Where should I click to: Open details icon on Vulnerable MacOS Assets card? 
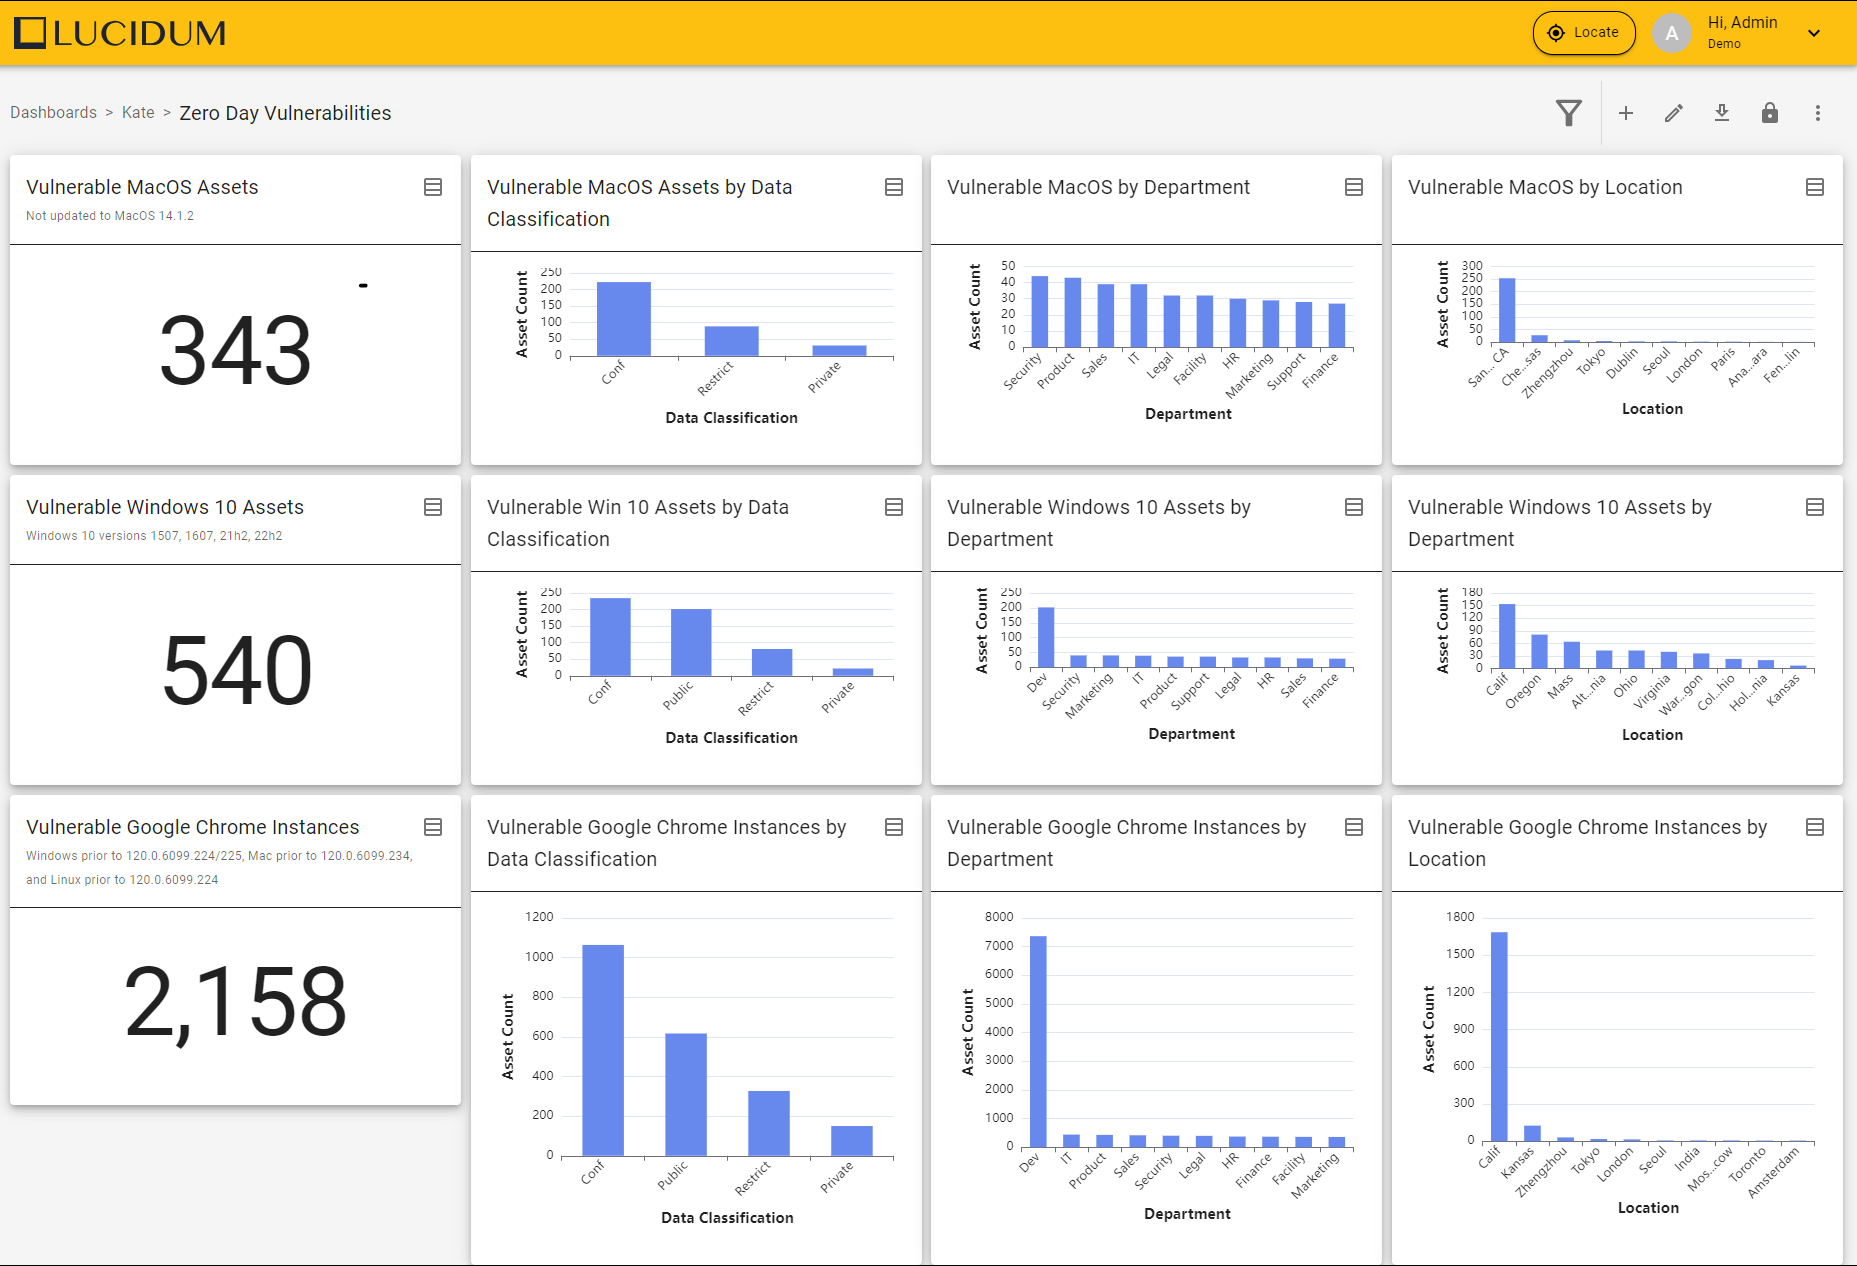(433, 187)
